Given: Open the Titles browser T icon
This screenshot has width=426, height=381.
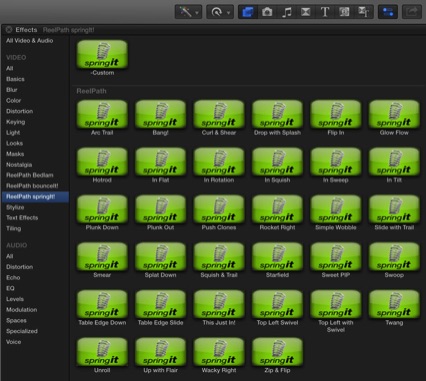Looking at the screenshot, I should pyautogui.click(x=325, y=12).
